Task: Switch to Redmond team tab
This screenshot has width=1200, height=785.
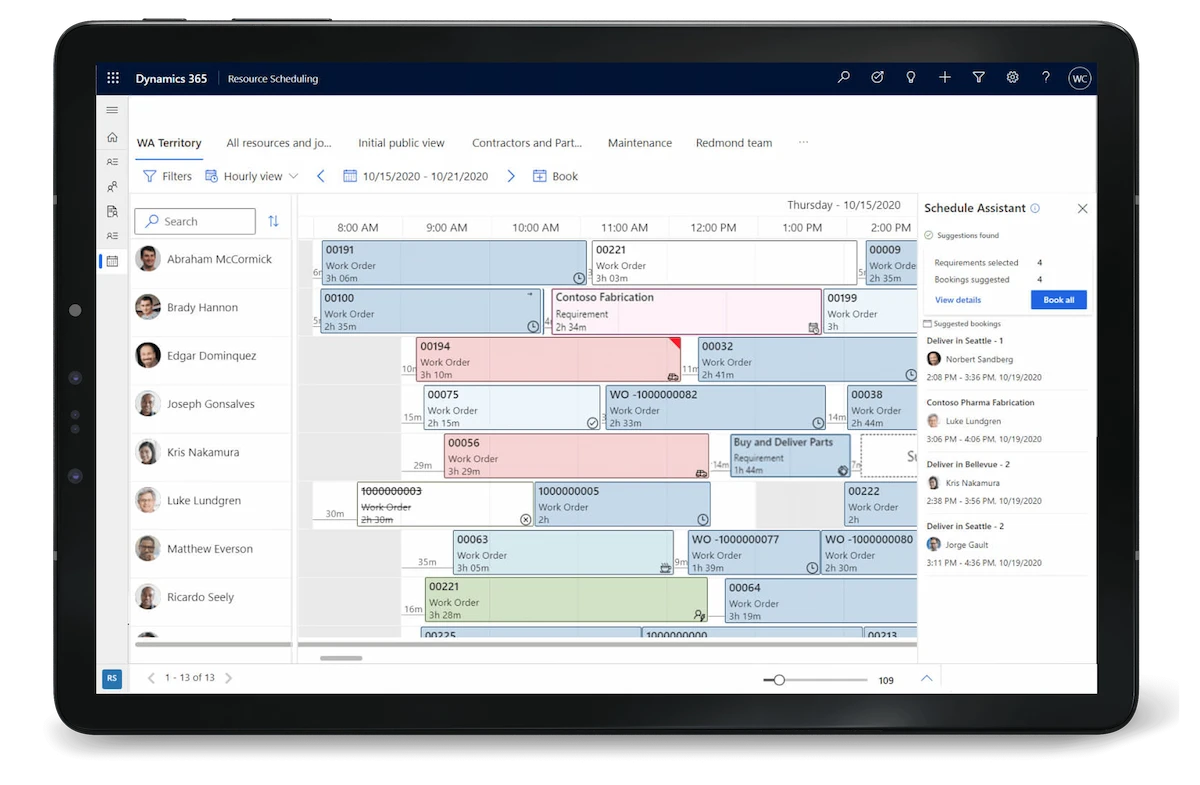Action: 734,143
